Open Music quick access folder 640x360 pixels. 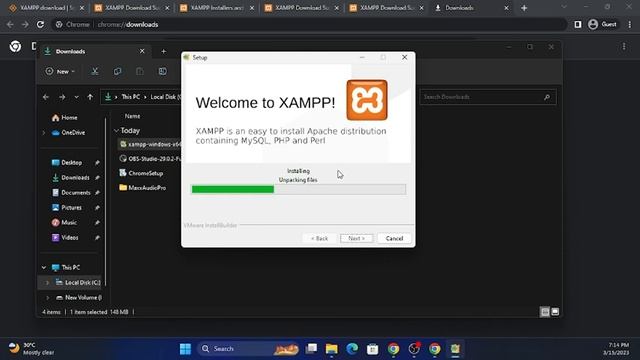(64, 222)
